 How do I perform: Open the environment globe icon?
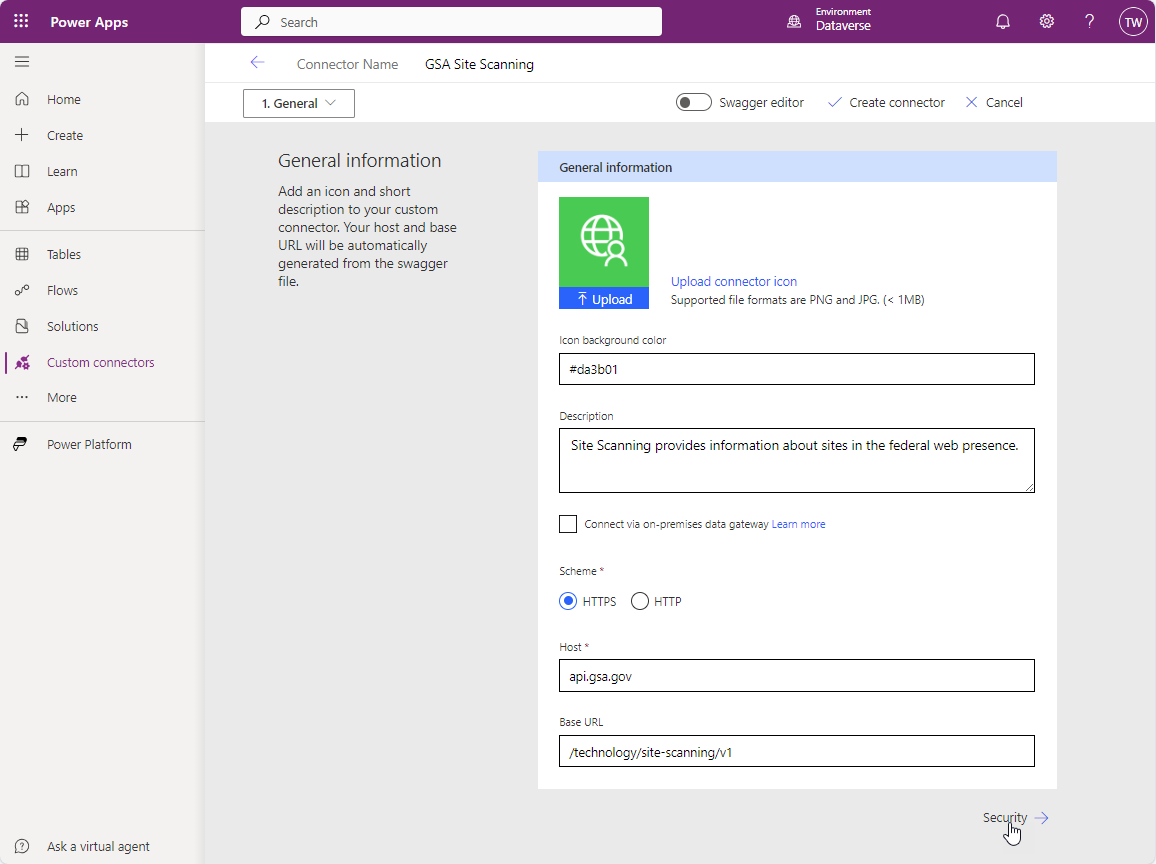pyautogui.click(x=794, y=21)
